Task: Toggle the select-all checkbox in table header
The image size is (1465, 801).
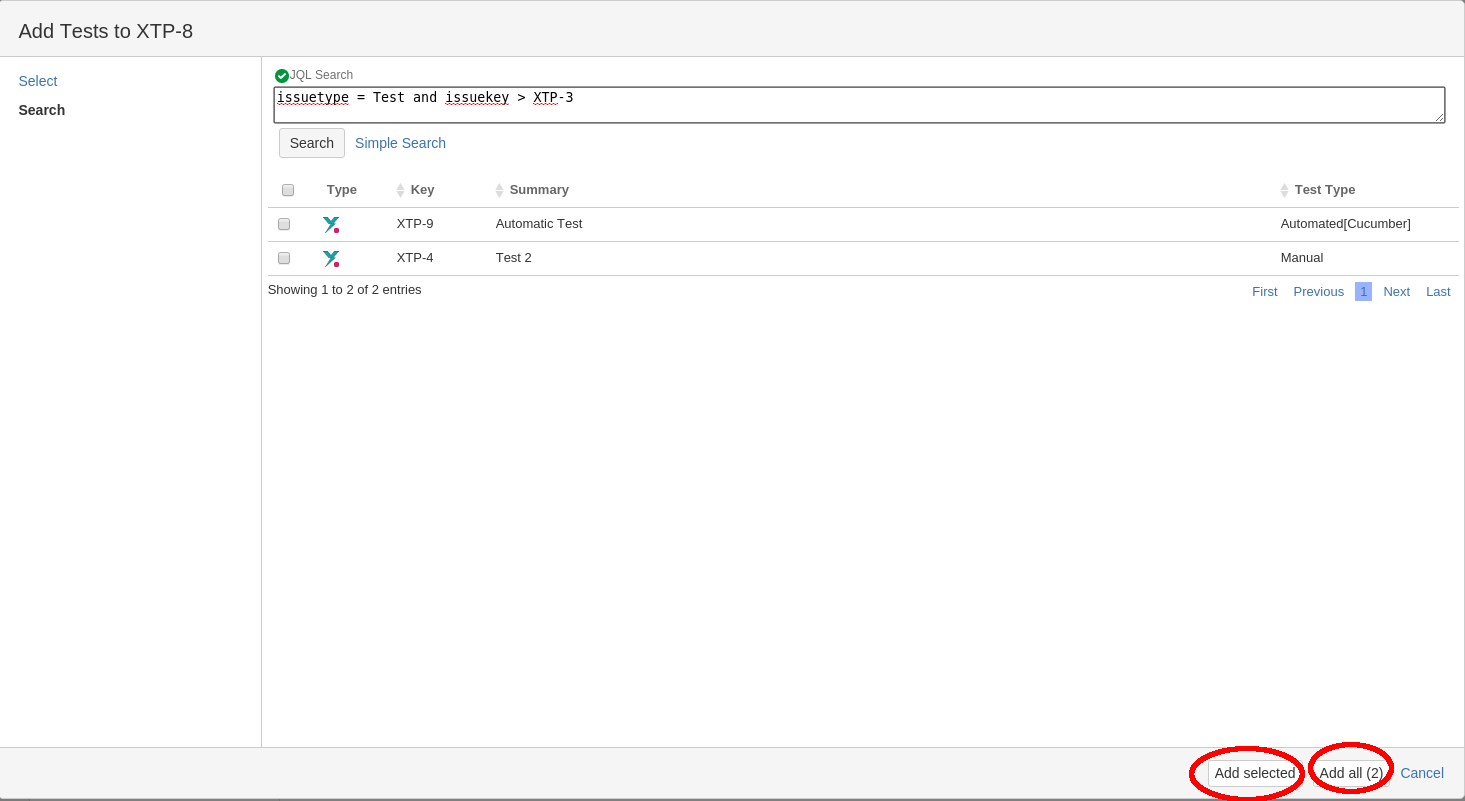Action: tap(288, 190)
